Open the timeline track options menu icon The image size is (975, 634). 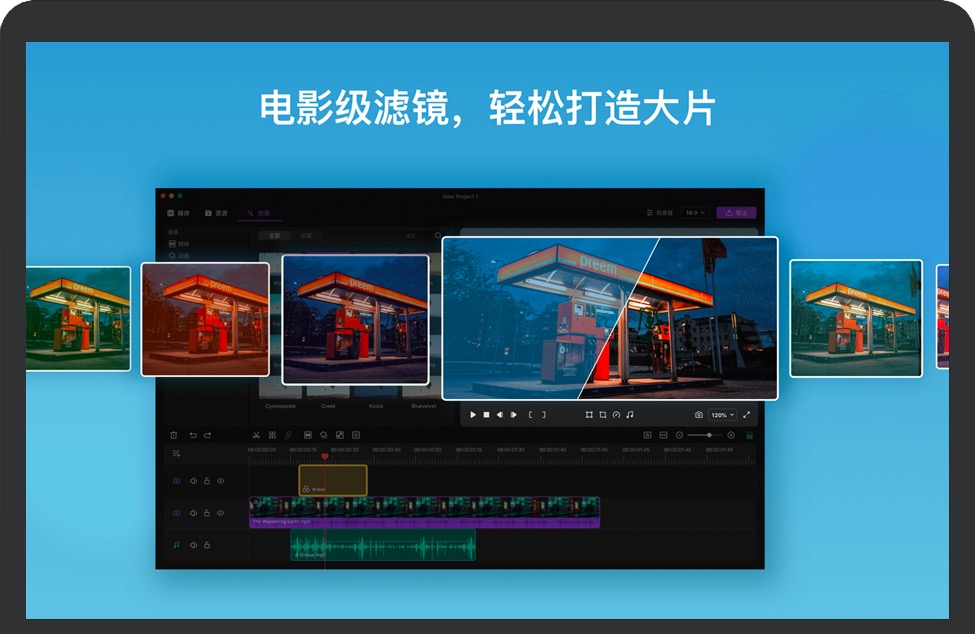176,453
